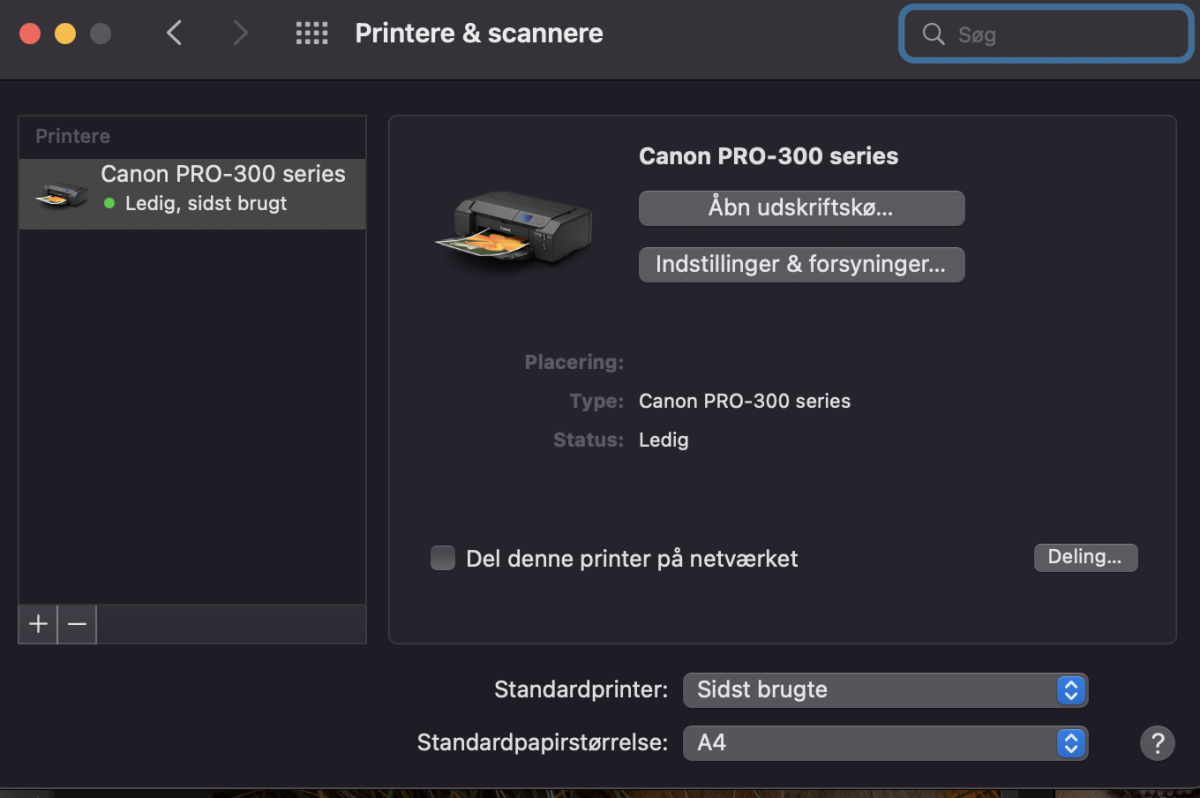Click the magnifying glass search icon
Viewport: 1200px width, 798px height.
click(x=933, y=35)
